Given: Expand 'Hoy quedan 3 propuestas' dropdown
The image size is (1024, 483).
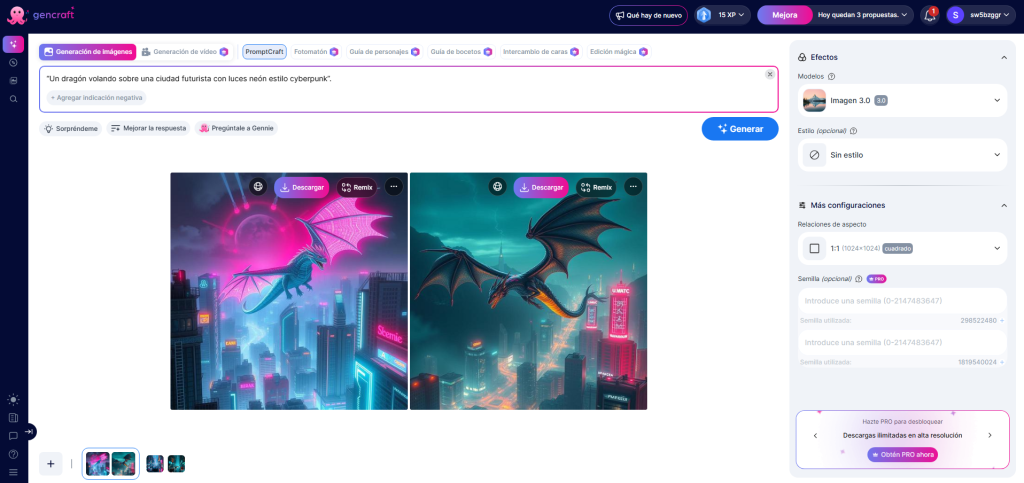Looking at the screenshot, I should (863, 15).
